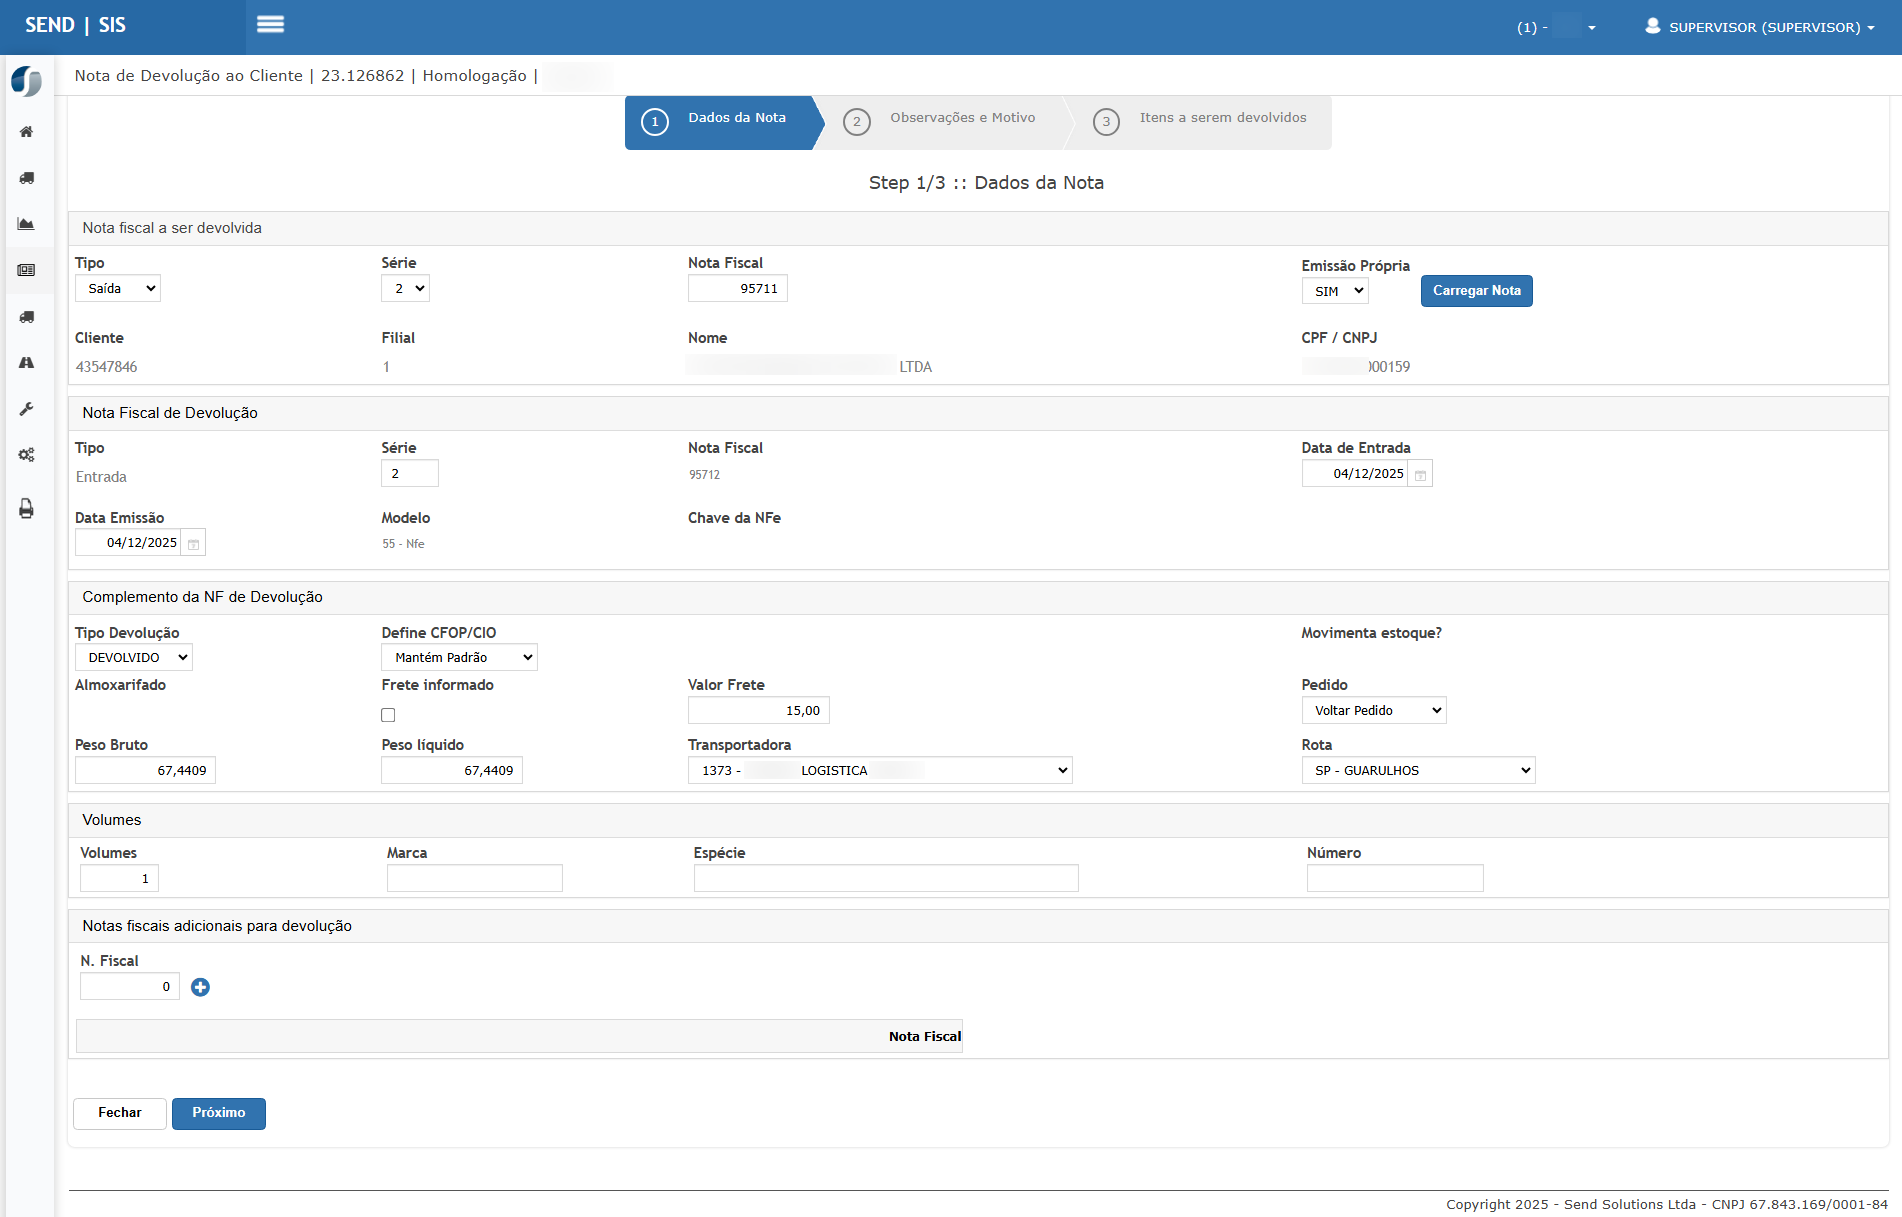
Task: Open the road icon in sidebar
Action: (x=27, y=363)
